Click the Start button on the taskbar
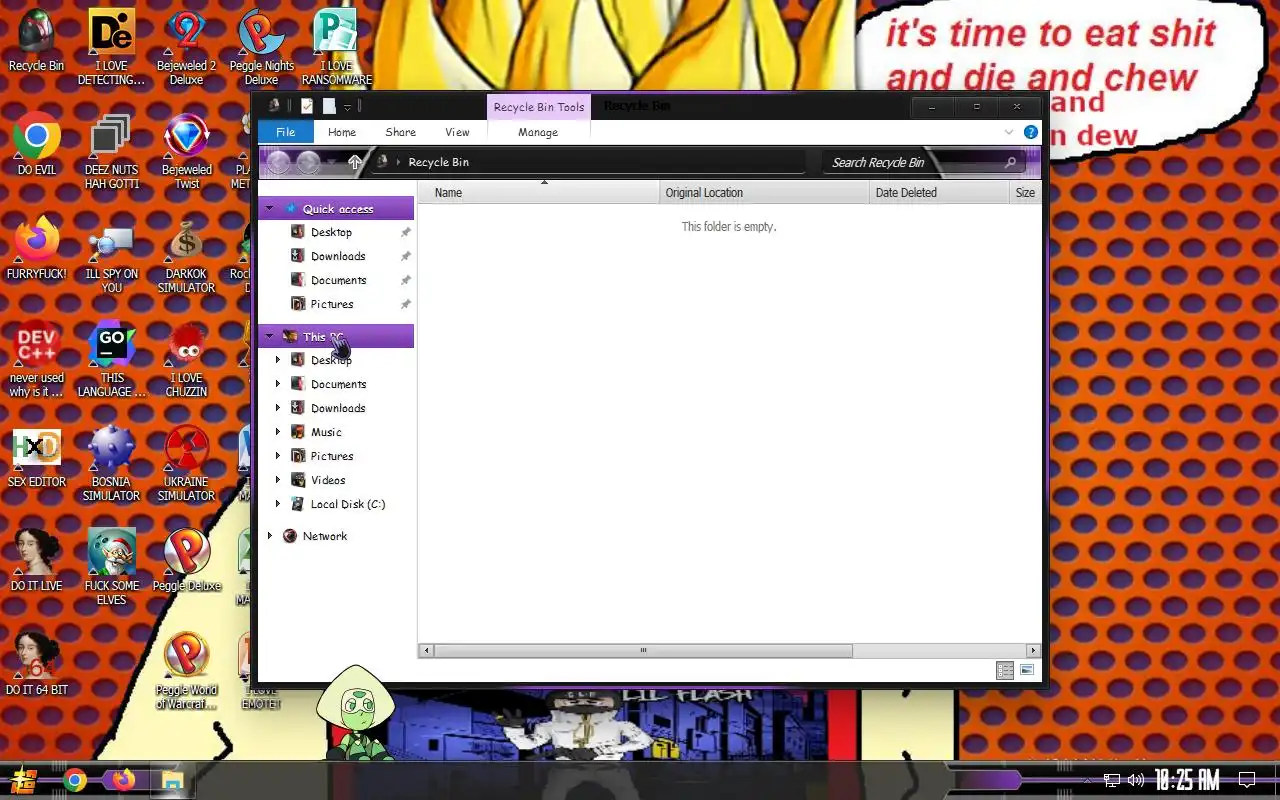The height and width of the screenshot is (800, 1280). pyautogui.click(x=24, y=780)
